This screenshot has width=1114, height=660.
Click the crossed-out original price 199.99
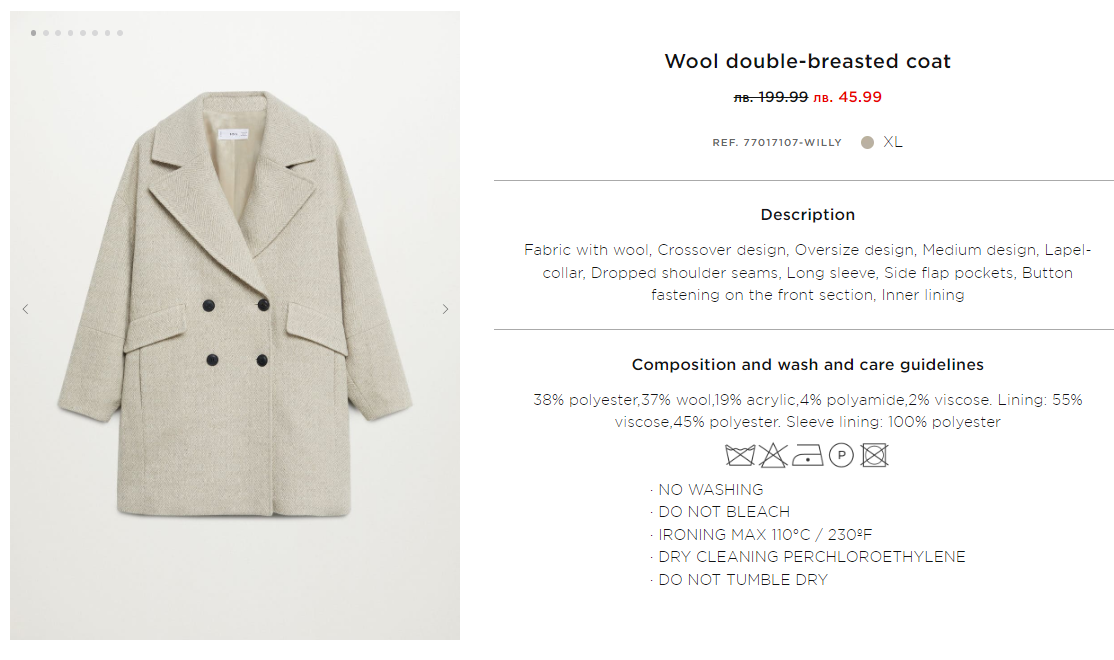[771, 97]
